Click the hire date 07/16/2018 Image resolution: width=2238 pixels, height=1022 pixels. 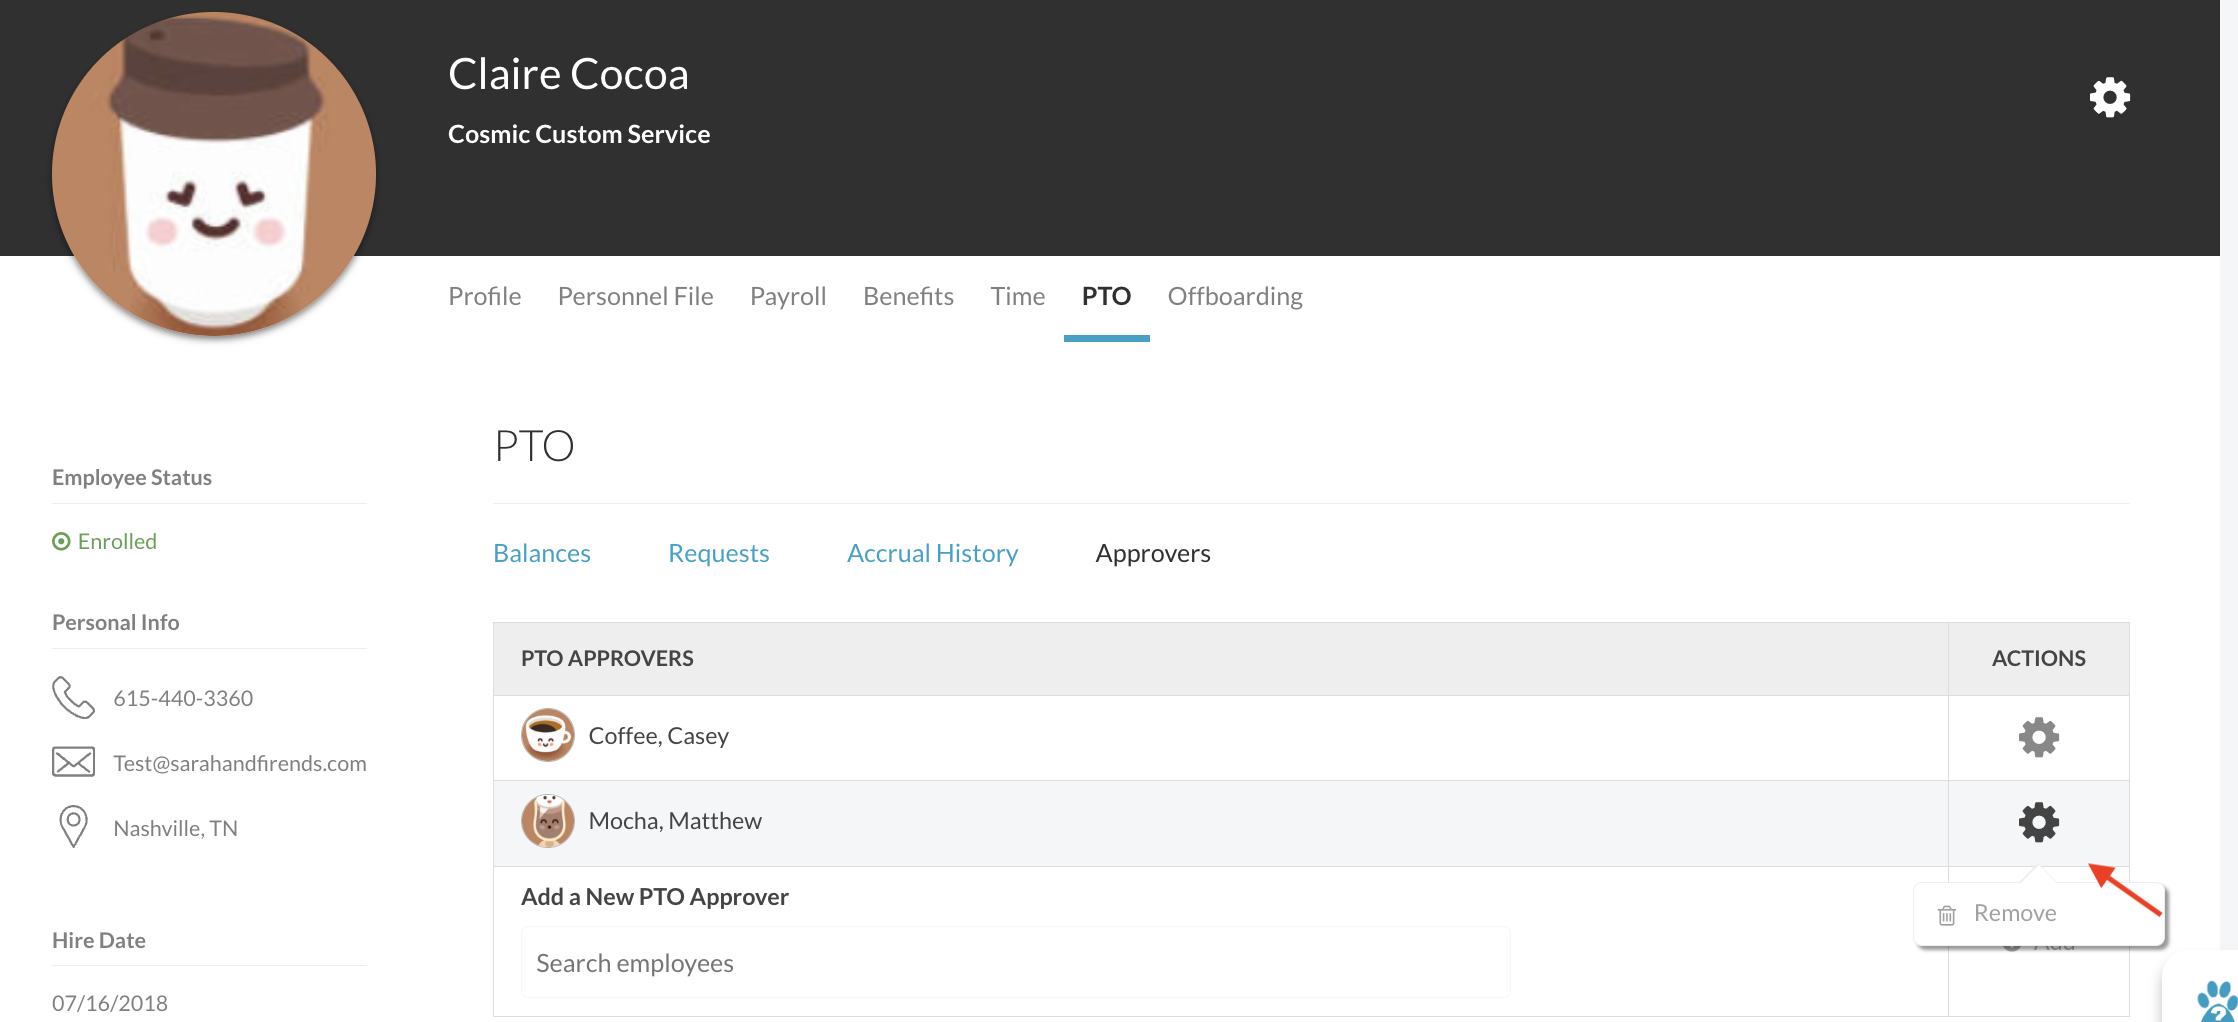(110, 1003)
